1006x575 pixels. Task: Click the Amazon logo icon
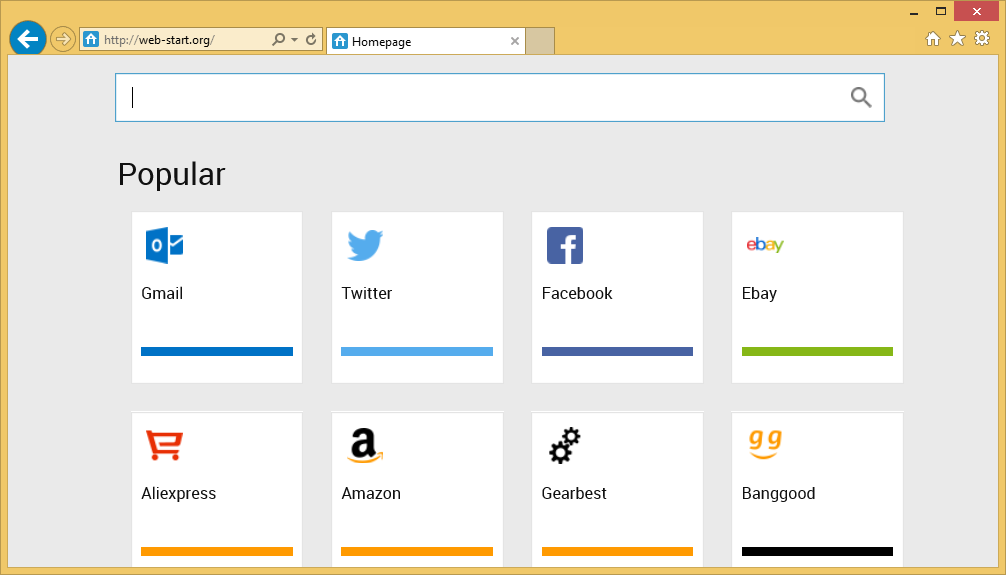[365, 445]
